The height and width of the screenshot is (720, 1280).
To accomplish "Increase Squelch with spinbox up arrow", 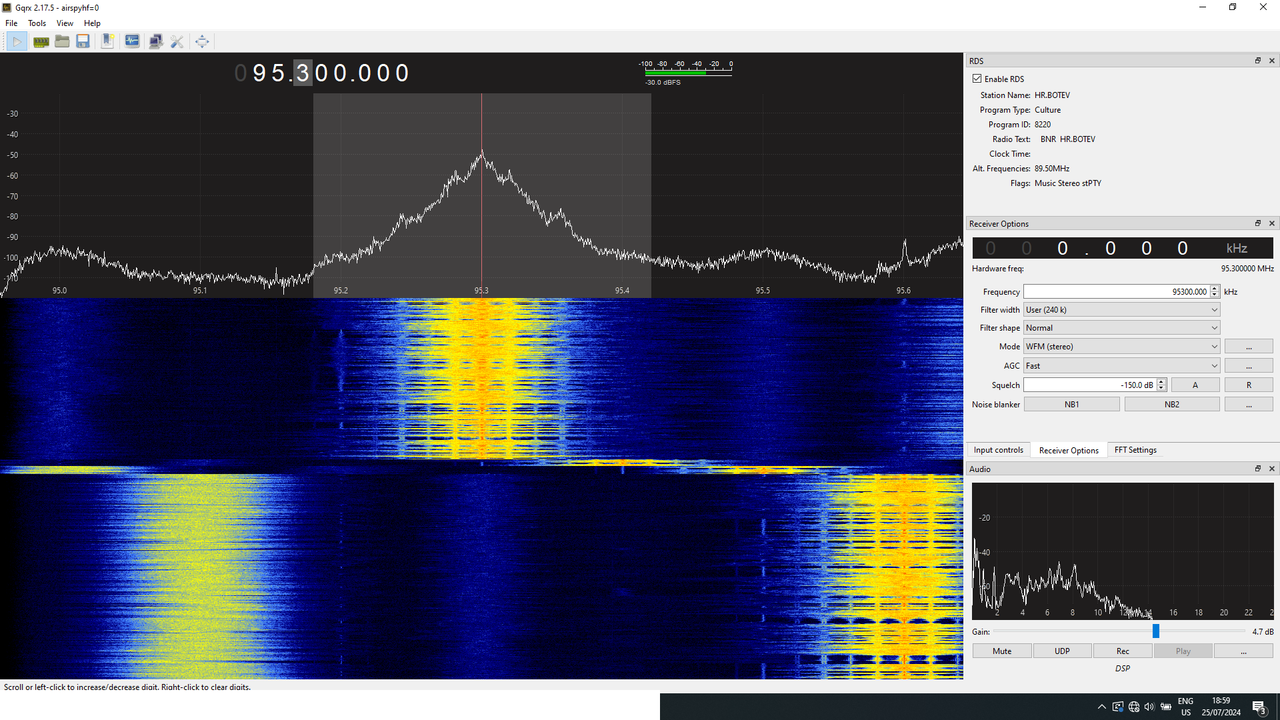I will tap(1161, 382).
